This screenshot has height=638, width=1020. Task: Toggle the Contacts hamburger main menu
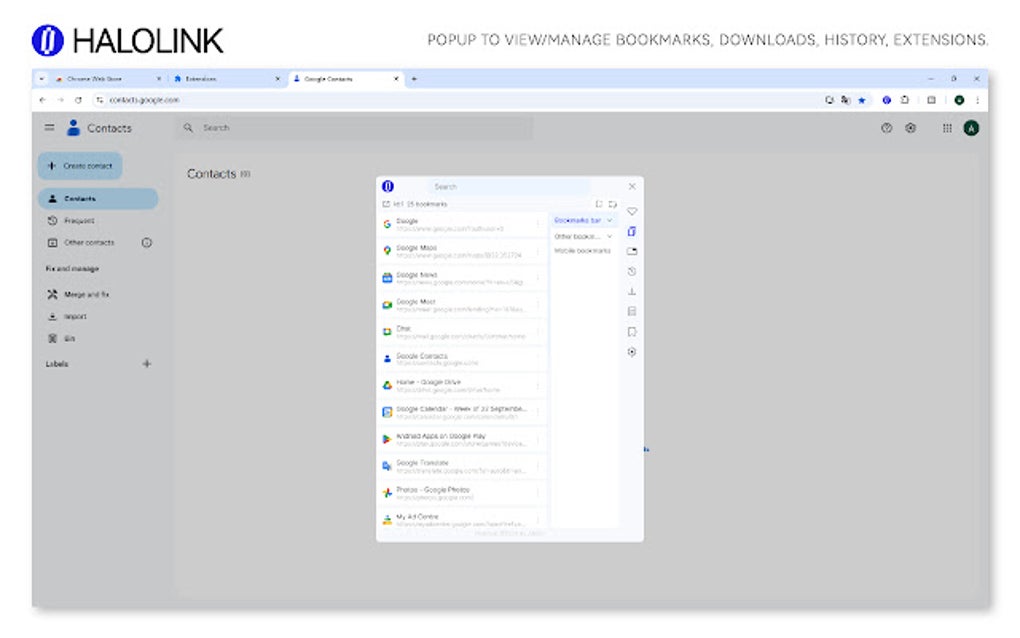[49, 127]
